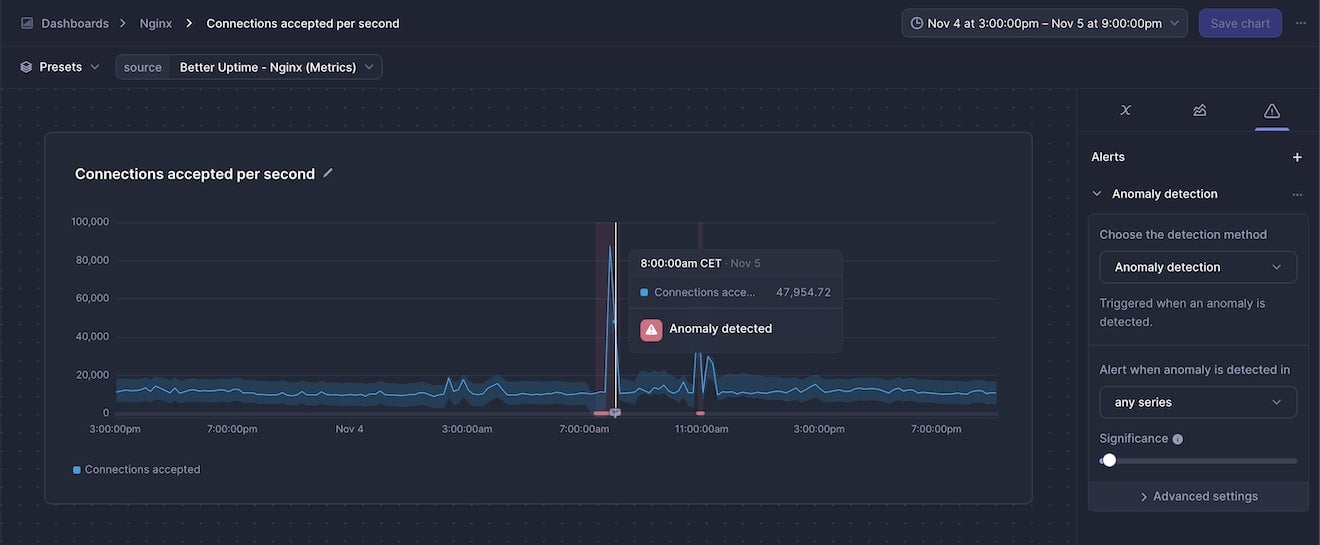This screenshot has height=545, width=1320.
Task: Open Anomaly detection three-dot options menu
Action: (1297, 194)
